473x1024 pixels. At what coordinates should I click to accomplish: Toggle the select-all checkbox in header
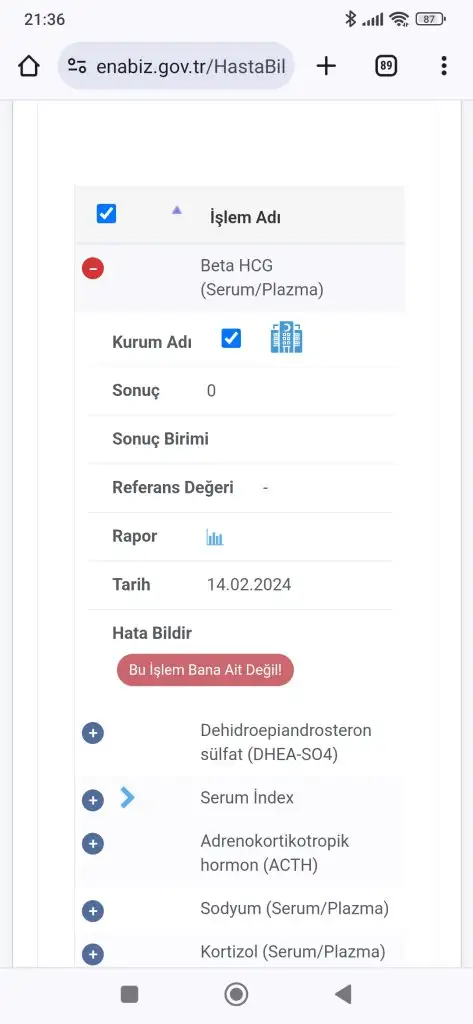coord(106,214)
